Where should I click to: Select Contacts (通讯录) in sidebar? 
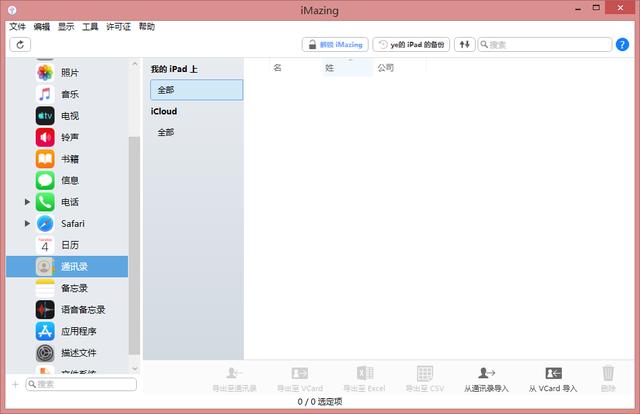[x=67, y=267]
